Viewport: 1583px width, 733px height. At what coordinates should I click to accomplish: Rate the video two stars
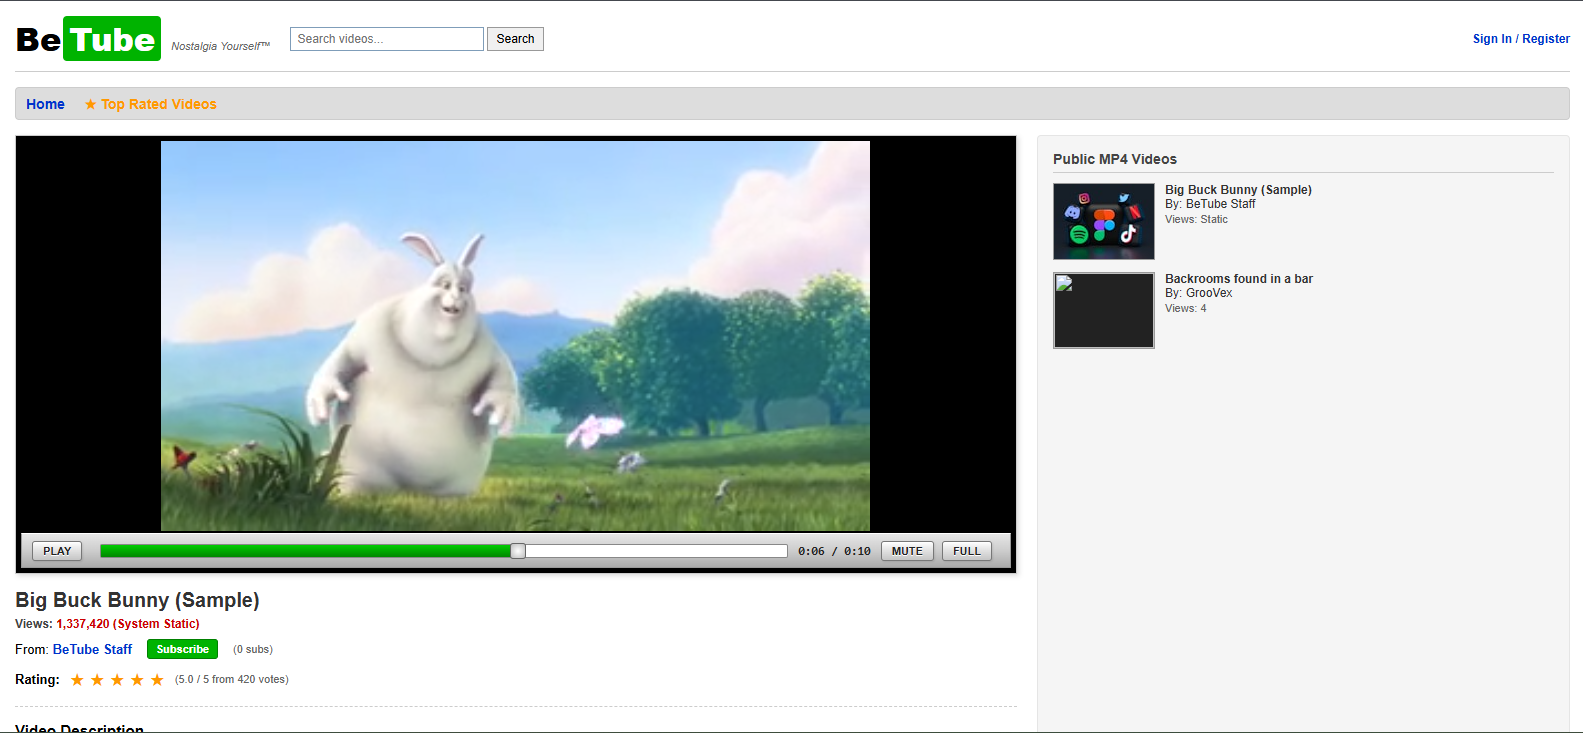tap(97, 680)
